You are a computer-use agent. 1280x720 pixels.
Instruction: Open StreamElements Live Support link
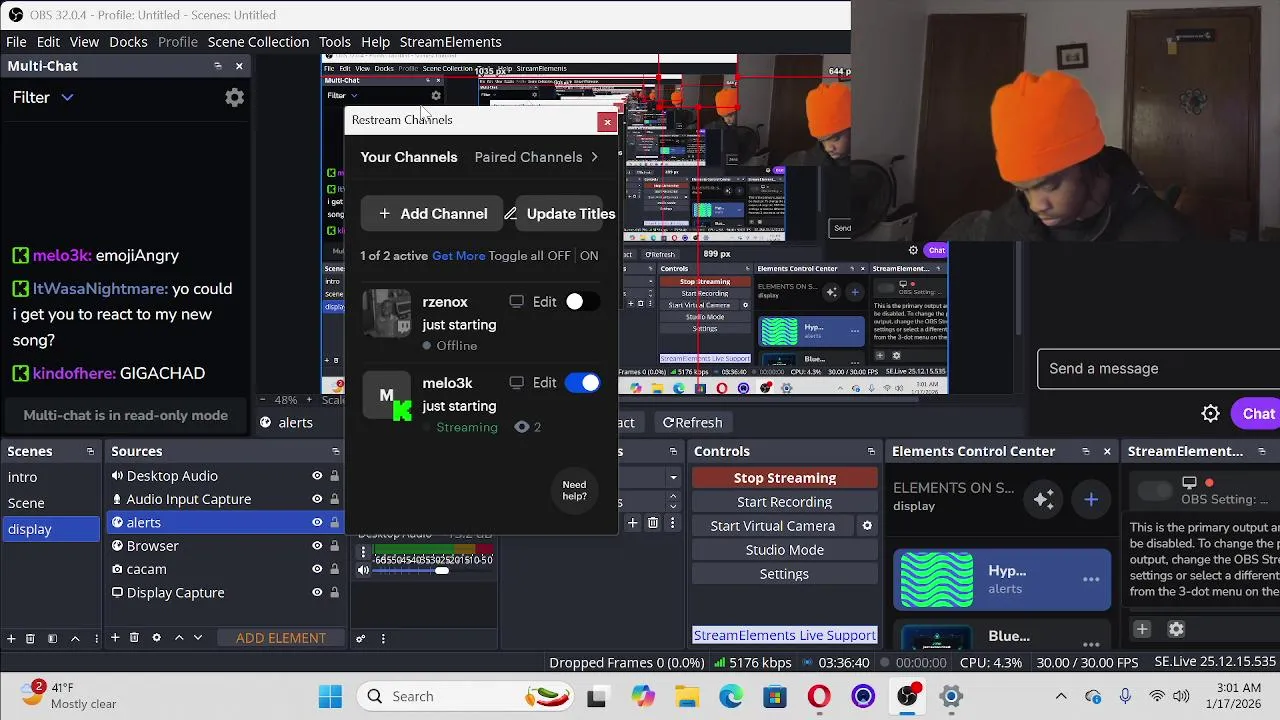click(785, 636)
